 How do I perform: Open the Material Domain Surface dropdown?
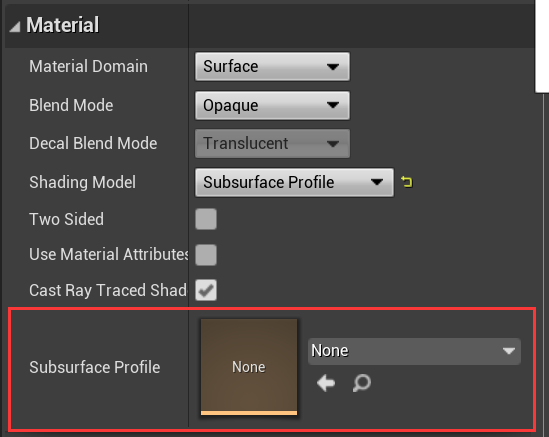(x=272, y=67)
